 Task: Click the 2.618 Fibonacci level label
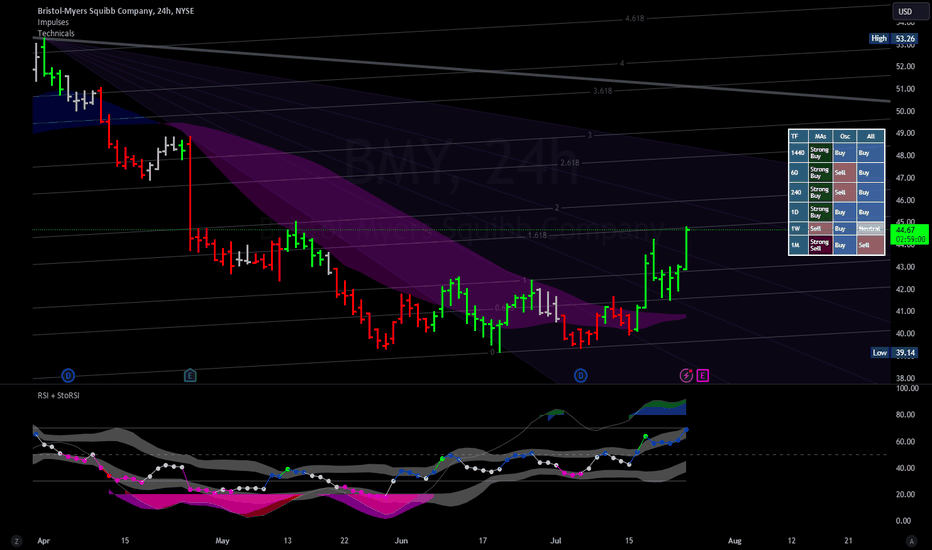[569, 163]
